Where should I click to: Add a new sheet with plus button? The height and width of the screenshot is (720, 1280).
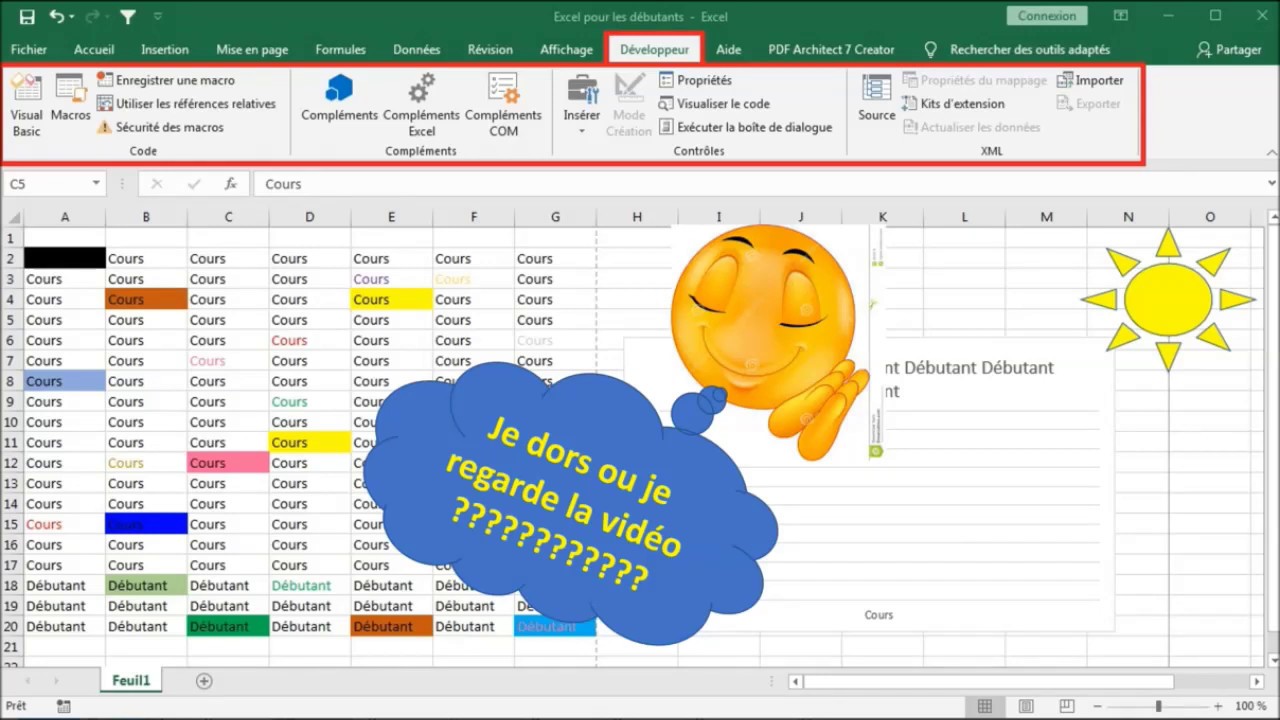pos(204,681)
